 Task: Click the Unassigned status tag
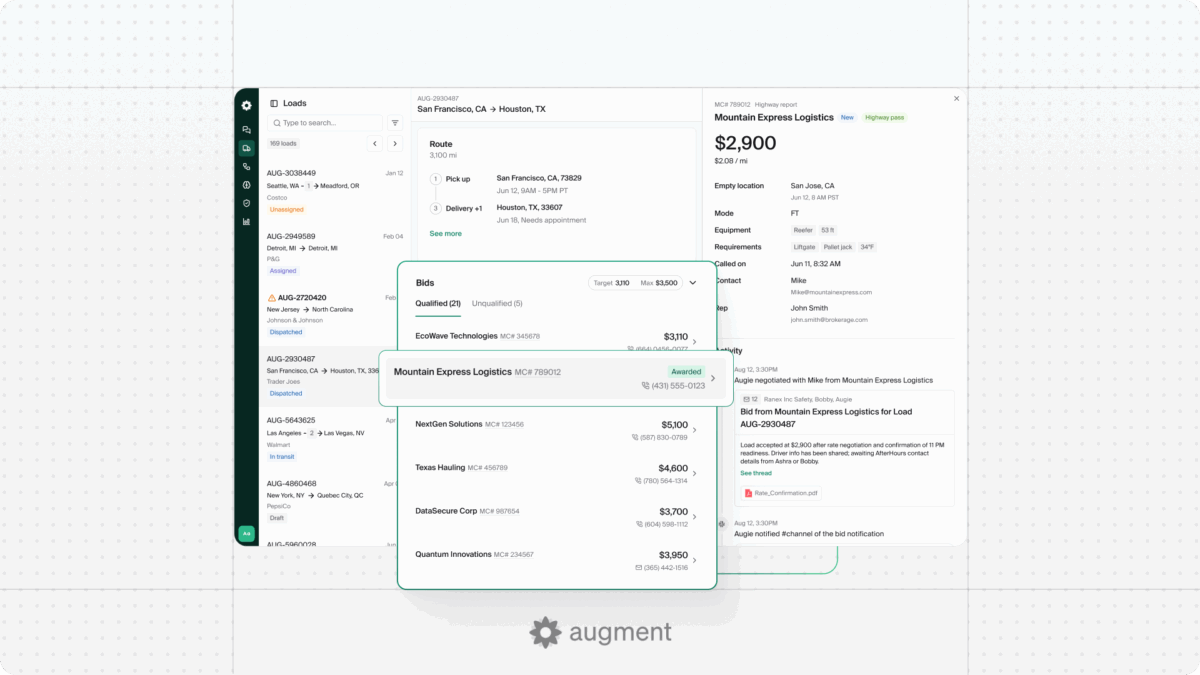287,210
